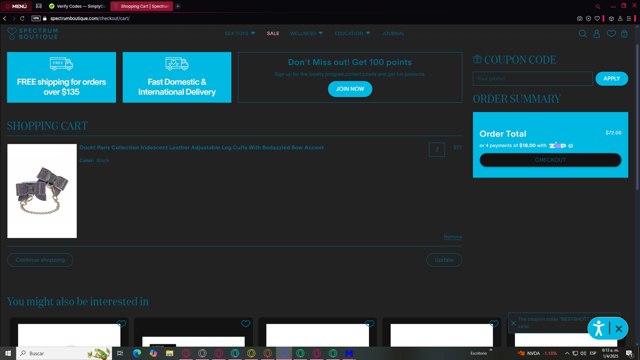Open the Spectrum Boutique logo home link

pos(33,33)
